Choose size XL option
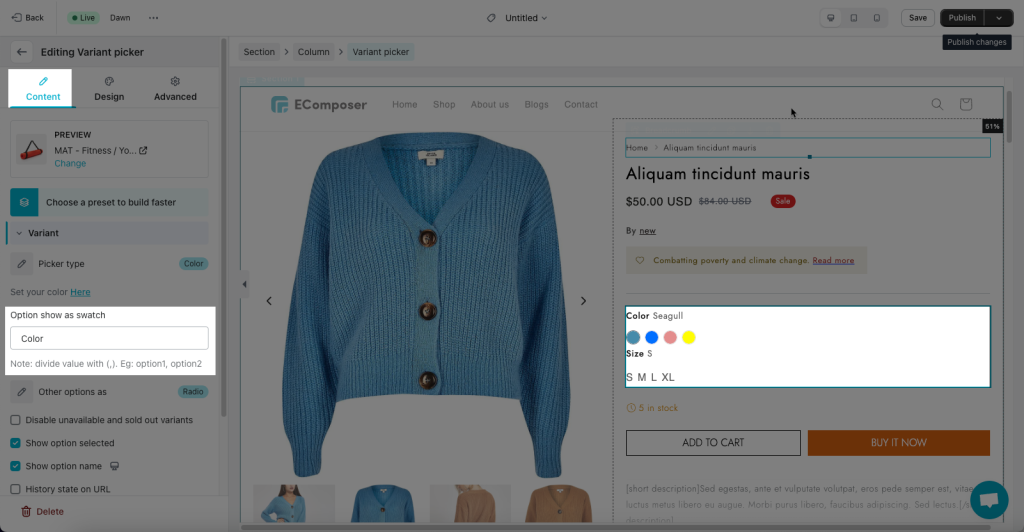The width and height of the screenshot is (1024, 532). point(667,377)
